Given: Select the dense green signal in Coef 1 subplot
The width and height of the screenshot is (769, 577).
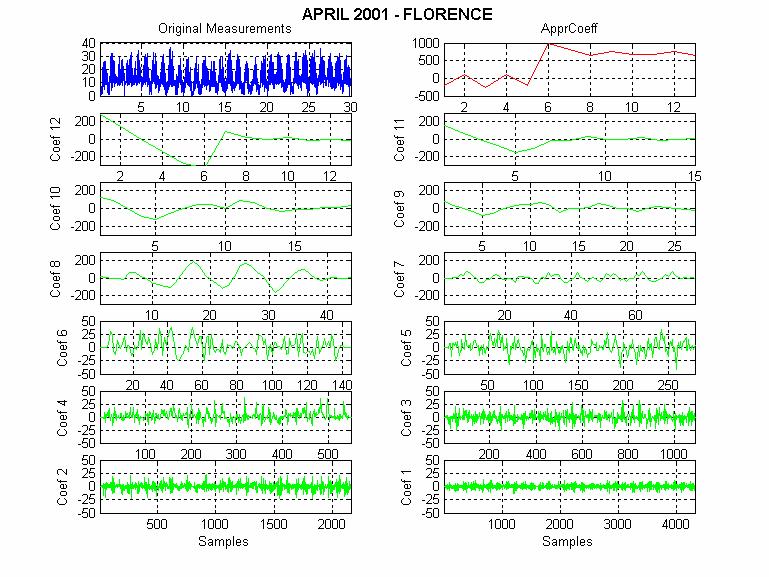Looking at the screenshot, I should [x=569, y=487].
